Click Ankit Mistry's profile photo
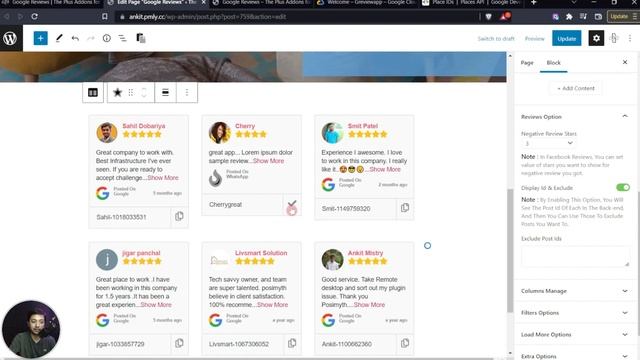 pyautogui.click(x=332, y=260)
